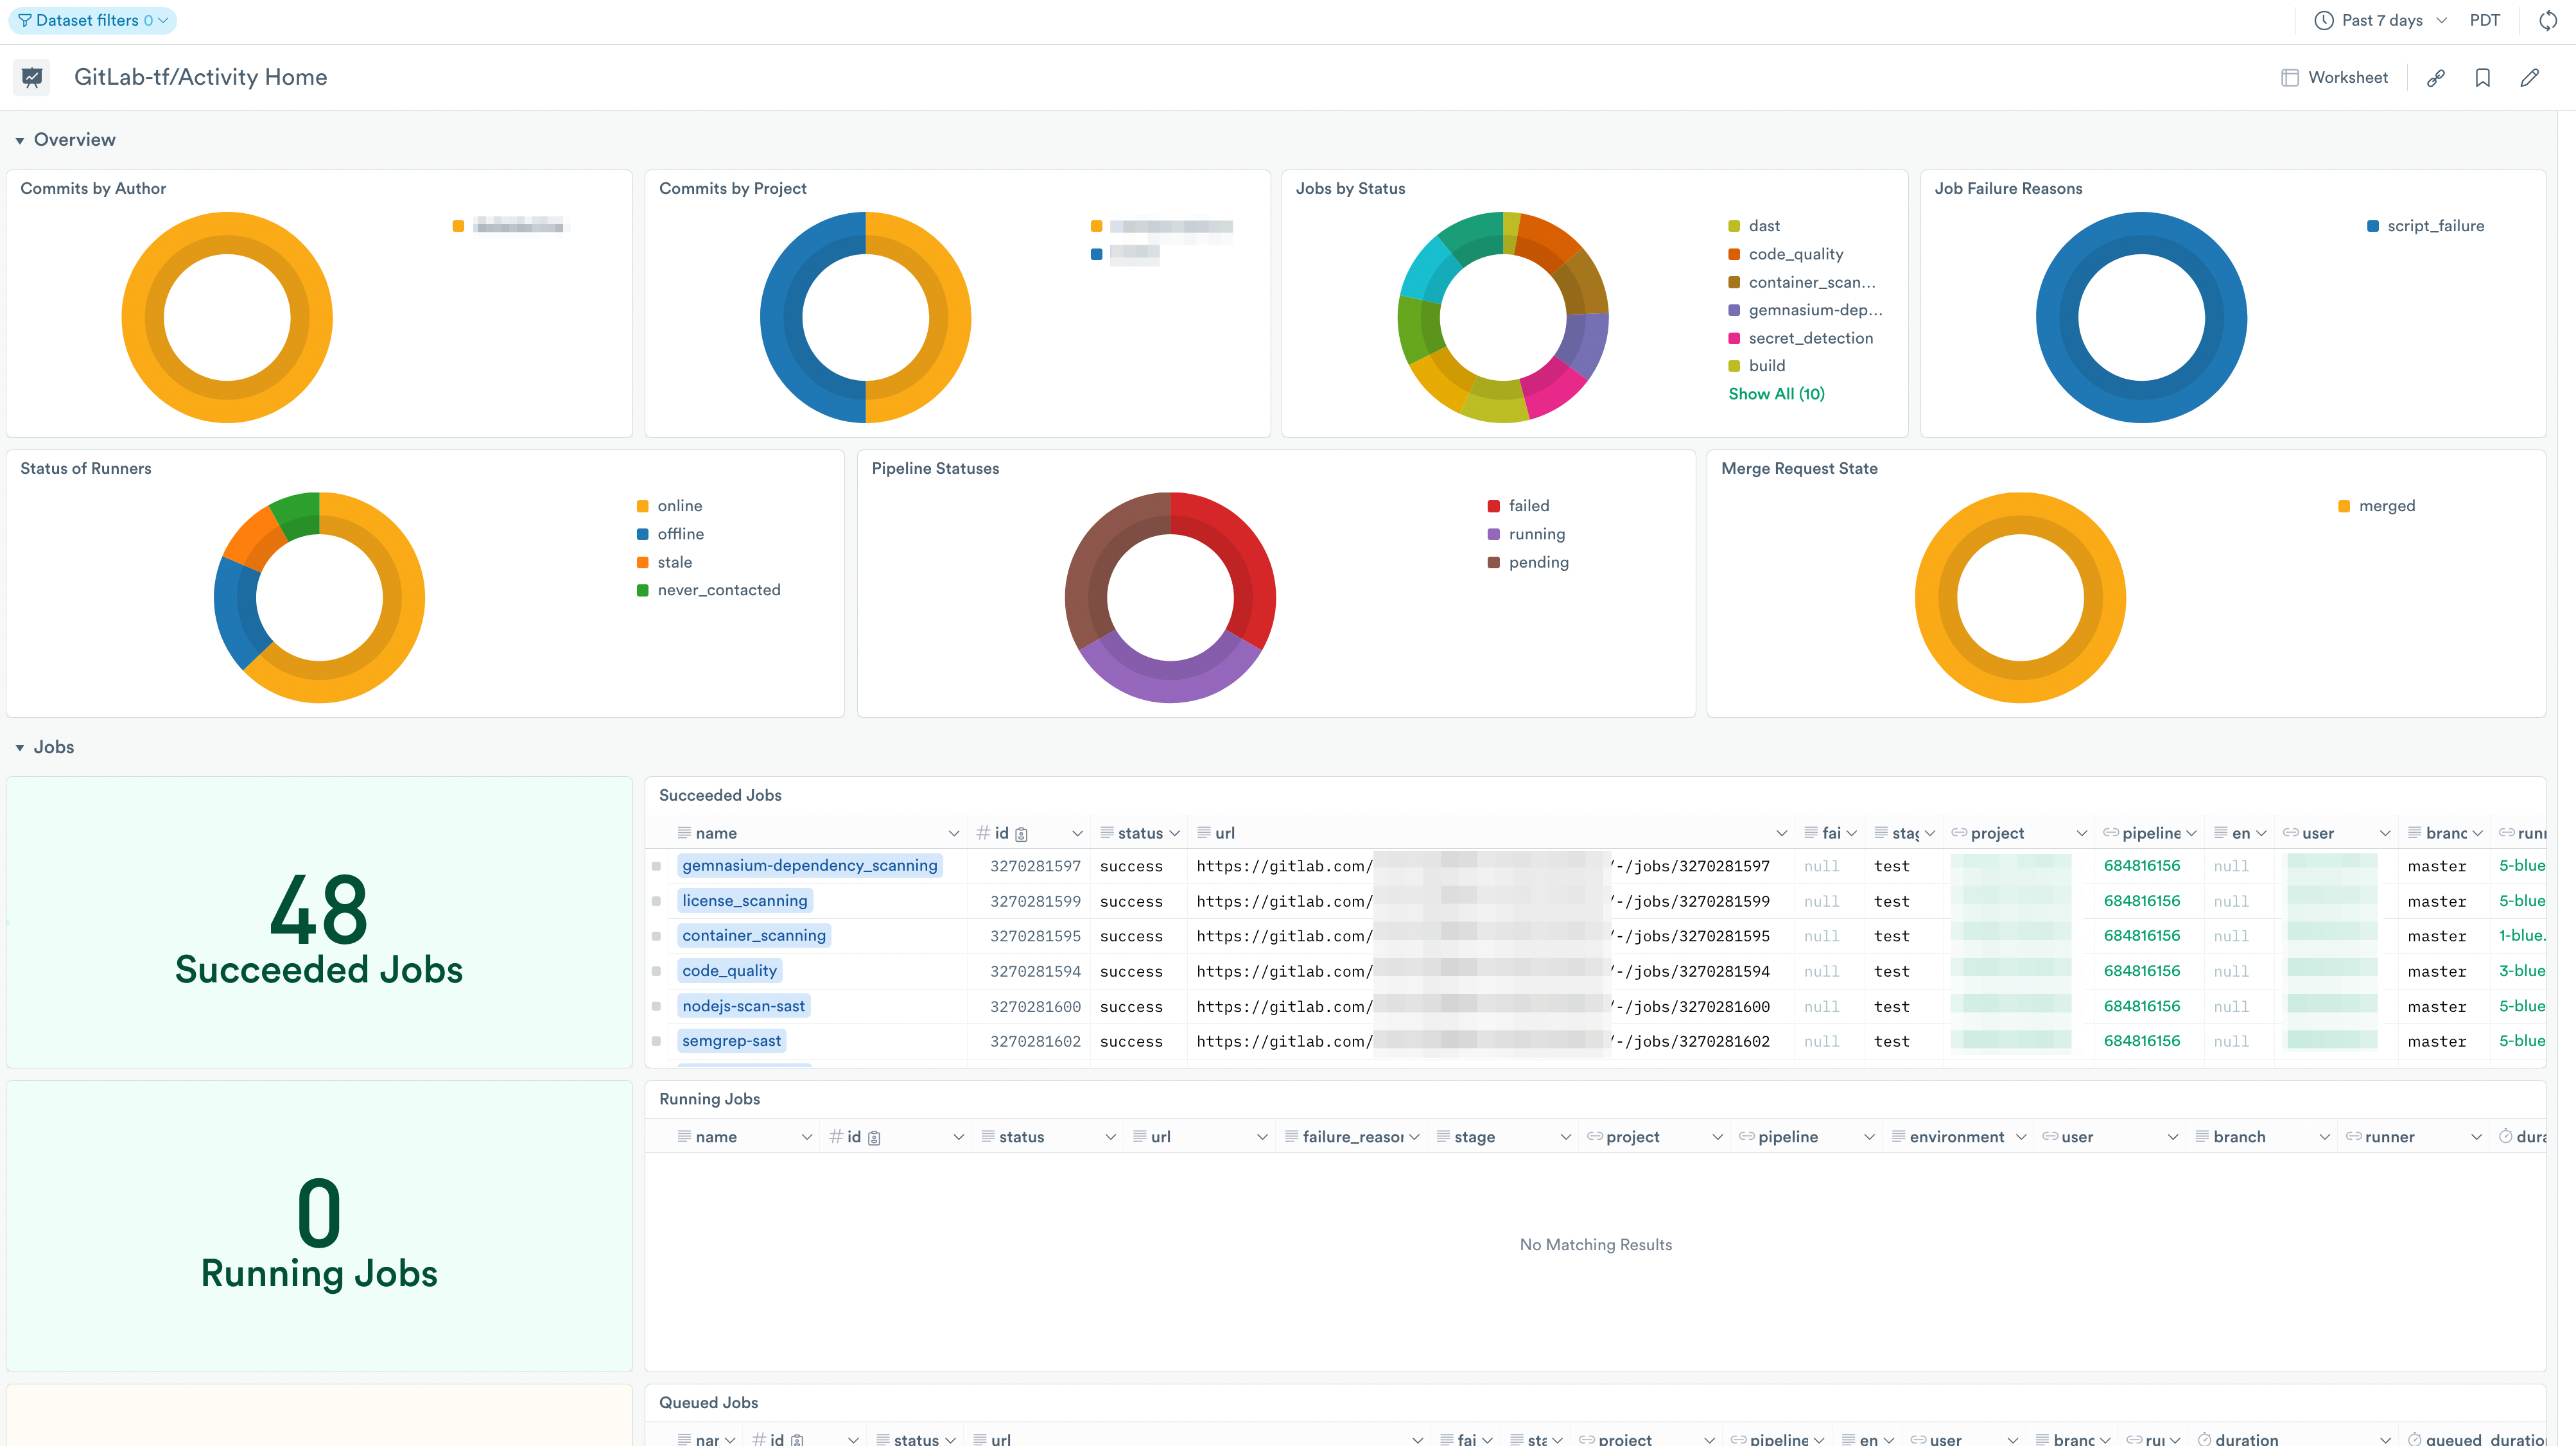Open pipeline link 684816156 in first row

(x=2141, y=865)
